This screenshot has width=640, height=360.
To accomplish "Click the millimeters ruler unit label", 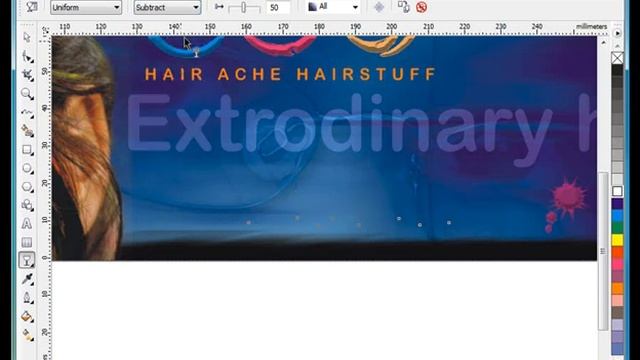I will coord(591,27).
